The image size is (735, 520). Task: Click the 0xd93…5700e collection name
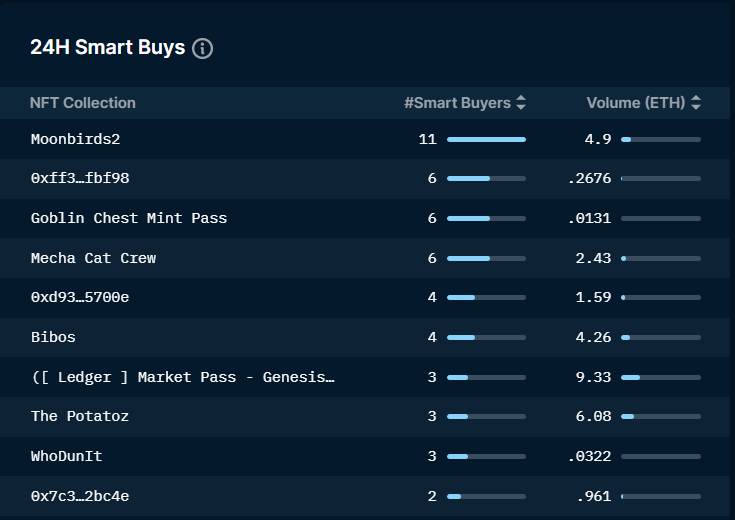(80, 297)
